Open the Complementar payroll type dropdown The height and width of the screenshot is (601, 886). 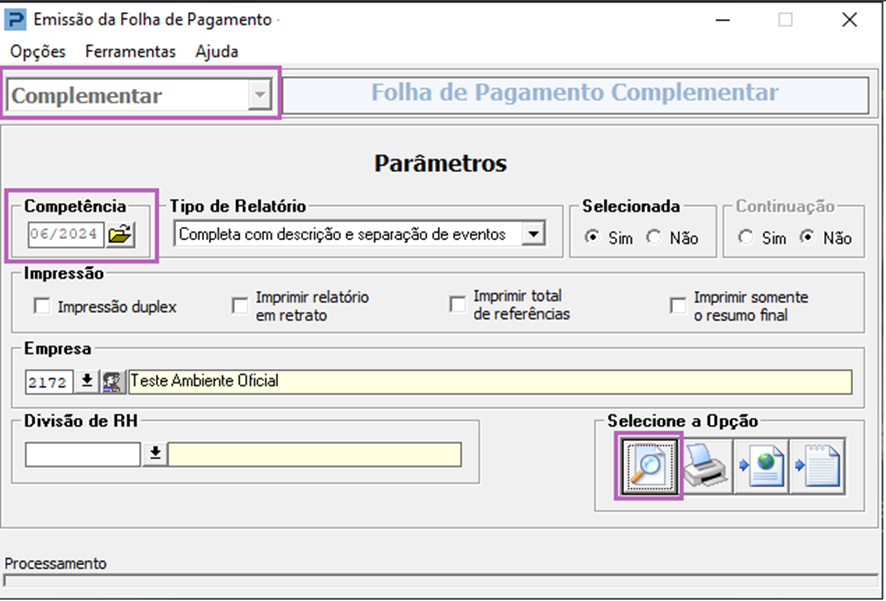pos(259,95)
